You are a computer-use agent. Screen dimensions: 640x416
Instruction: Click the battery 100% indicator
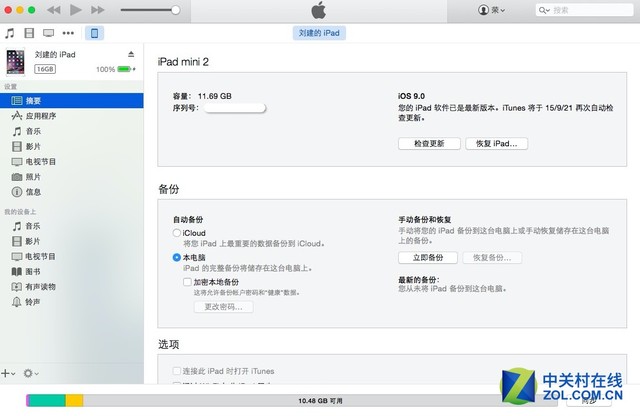pos(116,69)
